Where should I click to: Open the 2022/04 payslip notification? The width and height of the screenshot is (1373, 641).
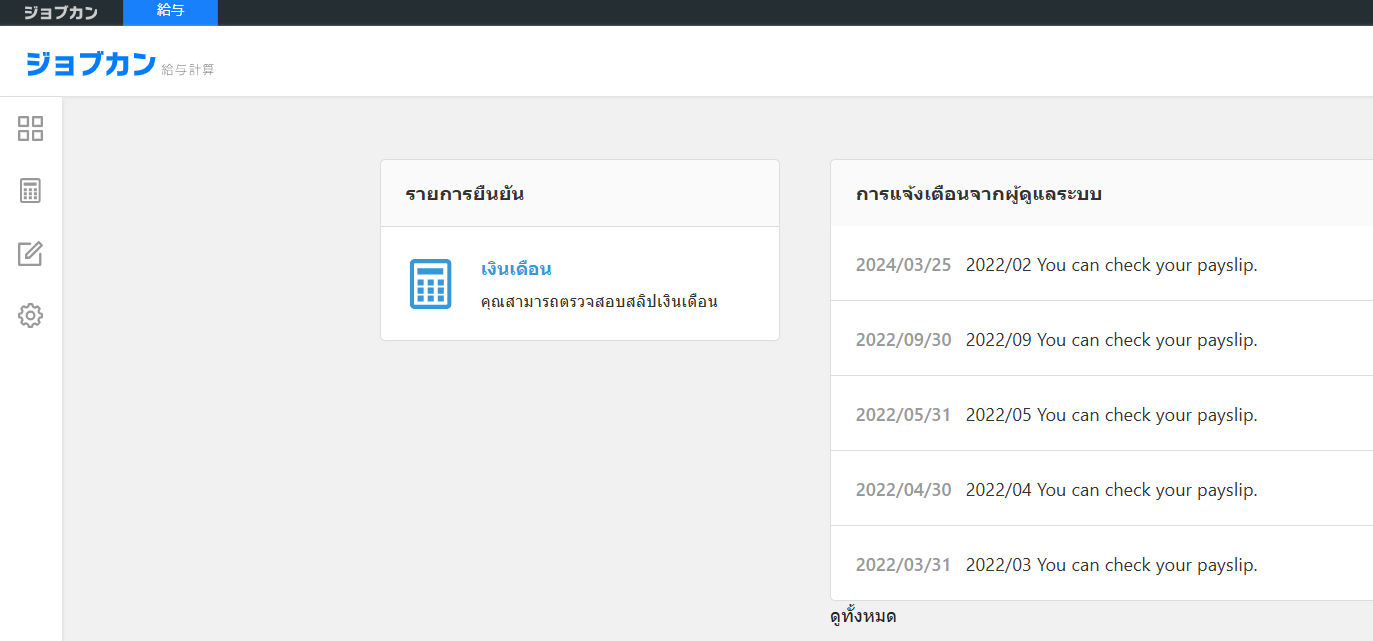click(x=1111, y=490)
